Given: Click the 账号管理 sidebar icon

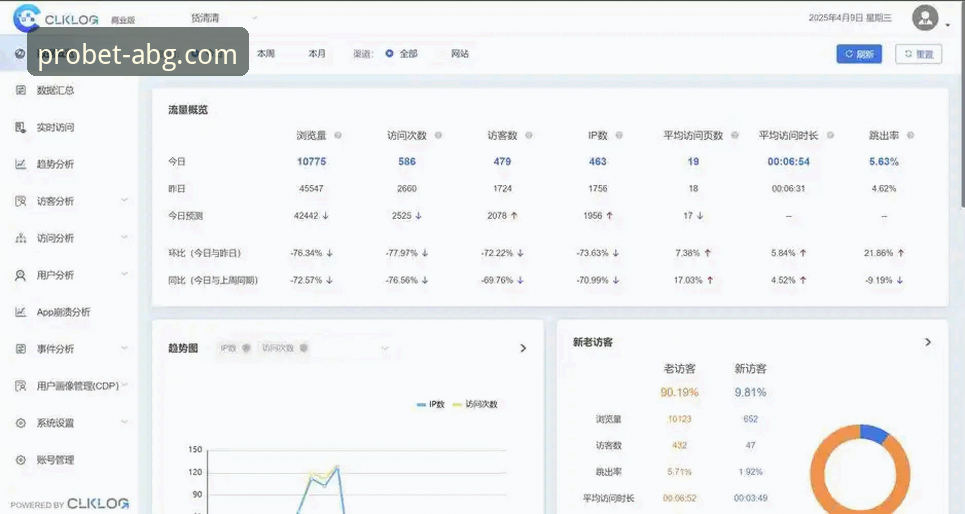Looking at the screenshot, I should pyautogui.click(x=20, y=460).
